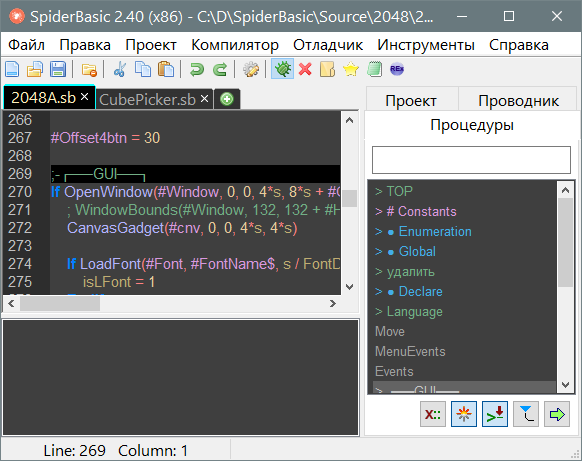The width and height of the screenshot is (582, 461).
Task: Click the yellow notched page icon
Action: pyautogui.click(x=327, y=69)
